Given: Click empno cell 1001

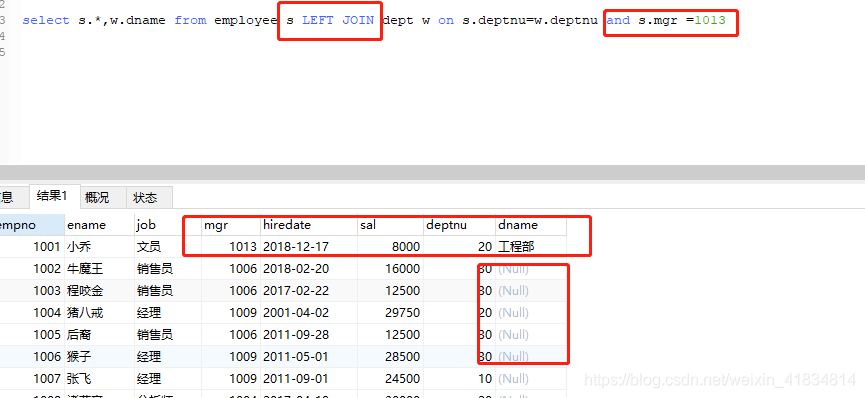Looking at the screenshot, I should (x=32, y=247).
